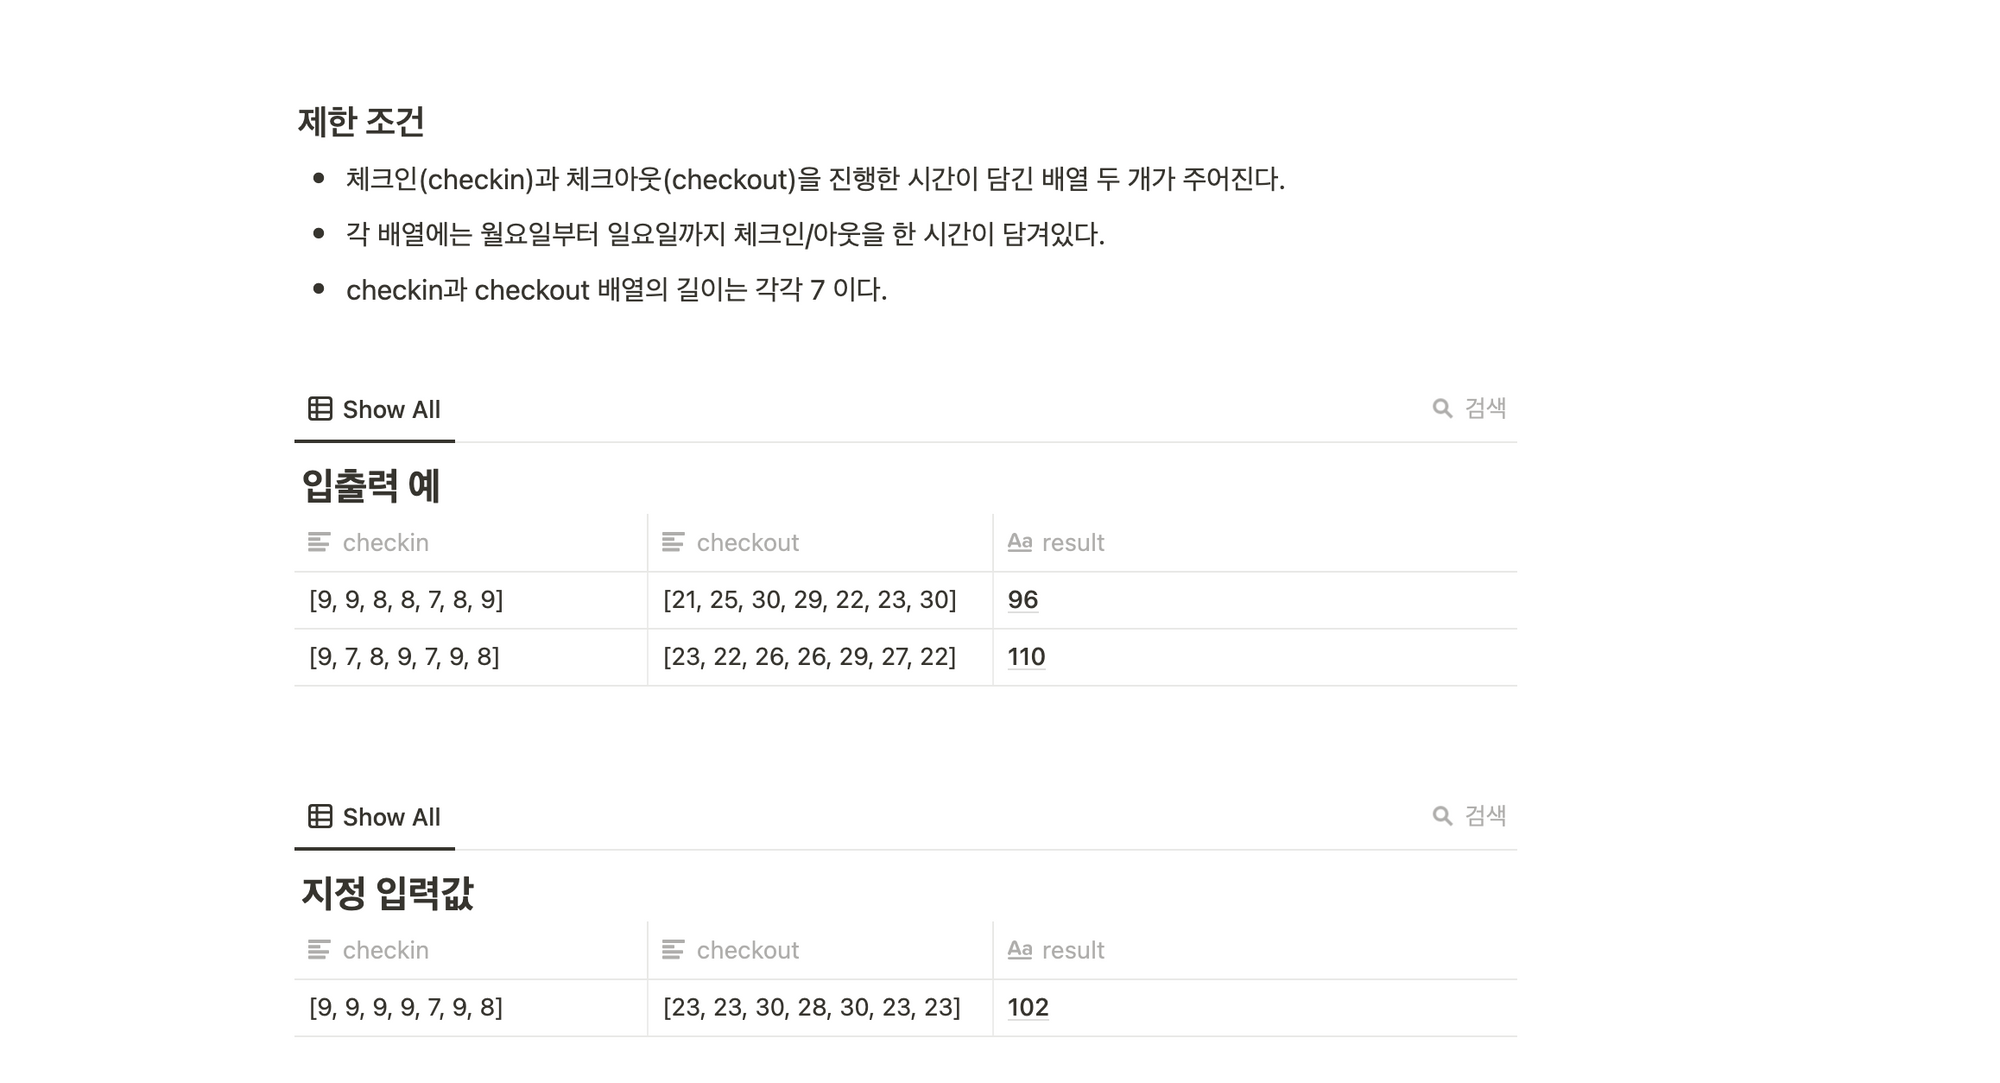Open the checkin column header menu in 지정 입력값
This screenshot has height=1083, width=2000.
click(x=471, y=950)
